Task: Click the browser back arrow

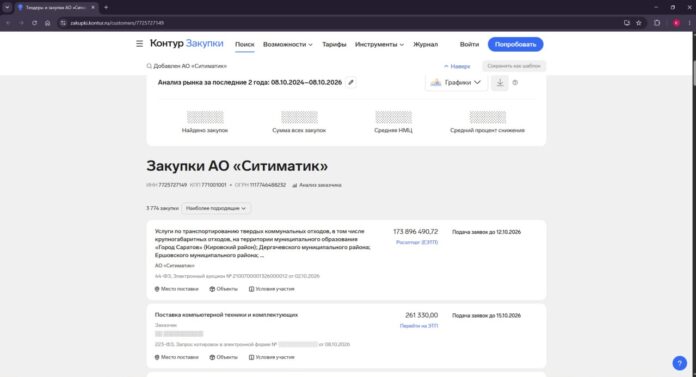Action: coord(8,23)
